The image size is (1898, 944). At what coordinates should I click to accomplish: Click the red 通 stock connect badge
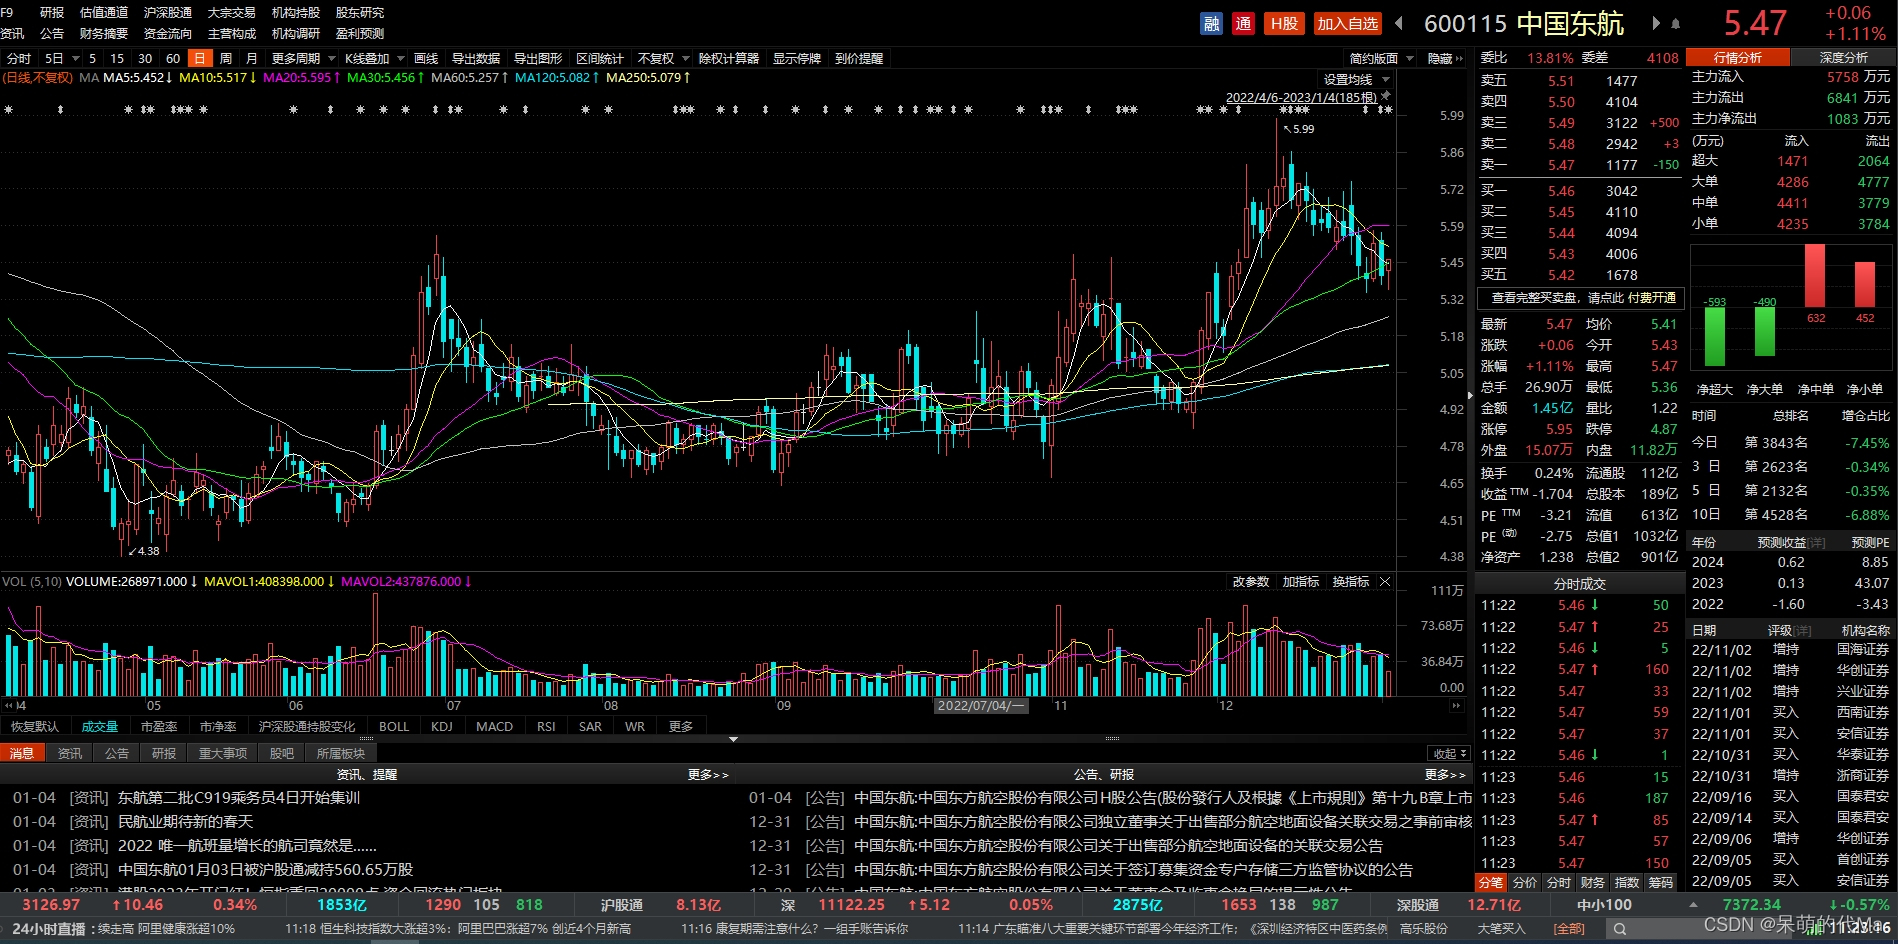tap(1243, 24)
